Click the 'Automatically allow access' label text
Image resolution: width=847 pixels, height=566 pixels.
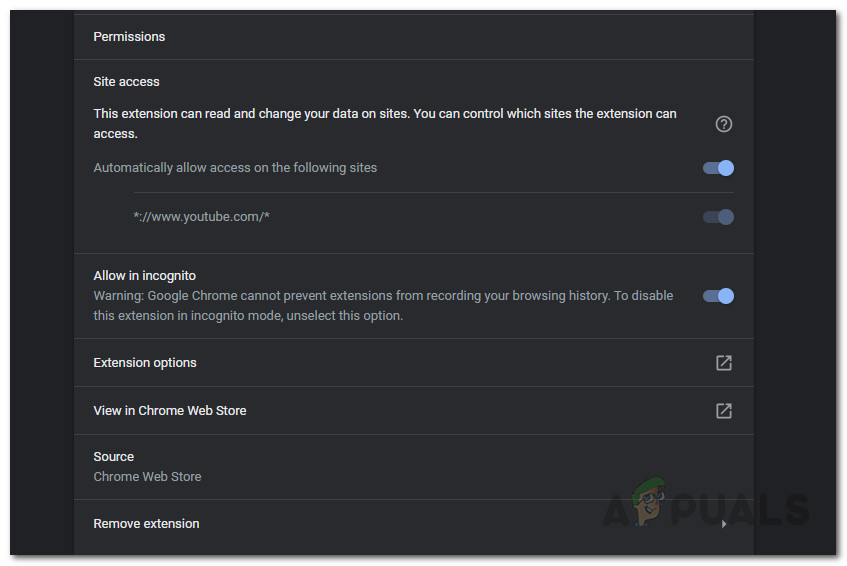pyautogui.click(x=235, y=168)
